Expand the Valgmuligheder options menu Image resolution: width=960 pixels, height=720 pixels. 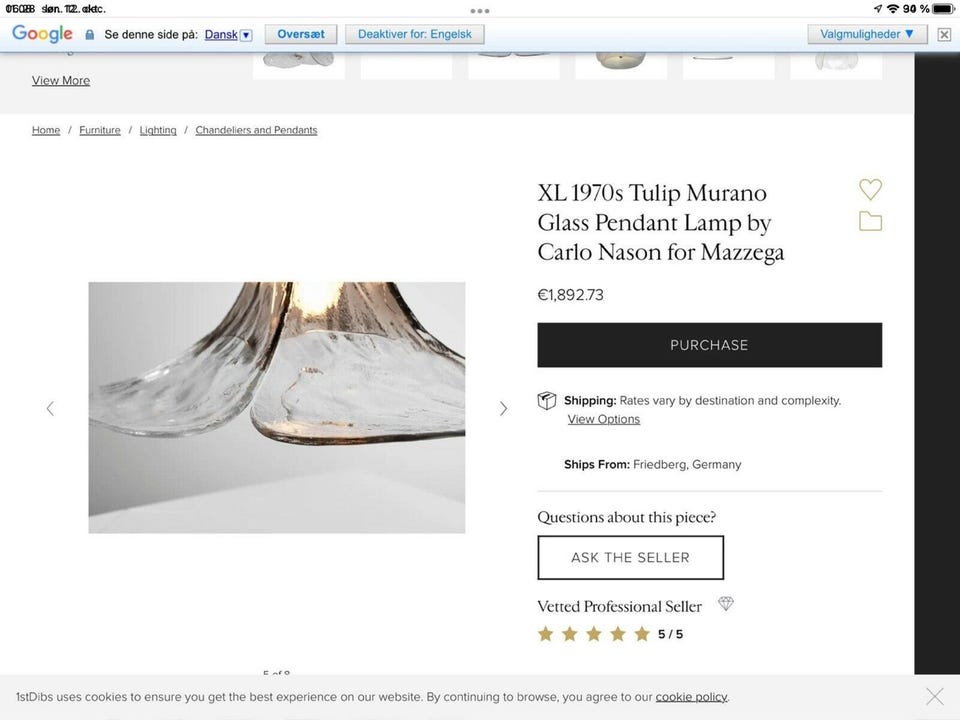pos(867,34)
